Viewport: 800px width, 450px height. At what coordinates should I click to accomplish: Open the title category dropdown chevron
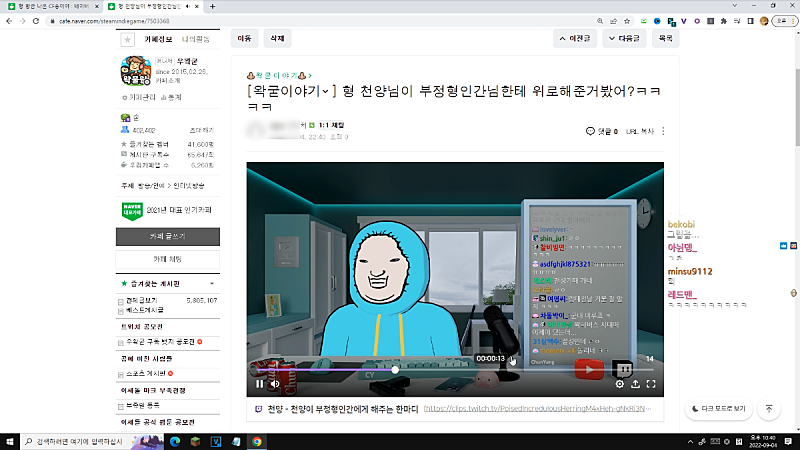[325, 92]
